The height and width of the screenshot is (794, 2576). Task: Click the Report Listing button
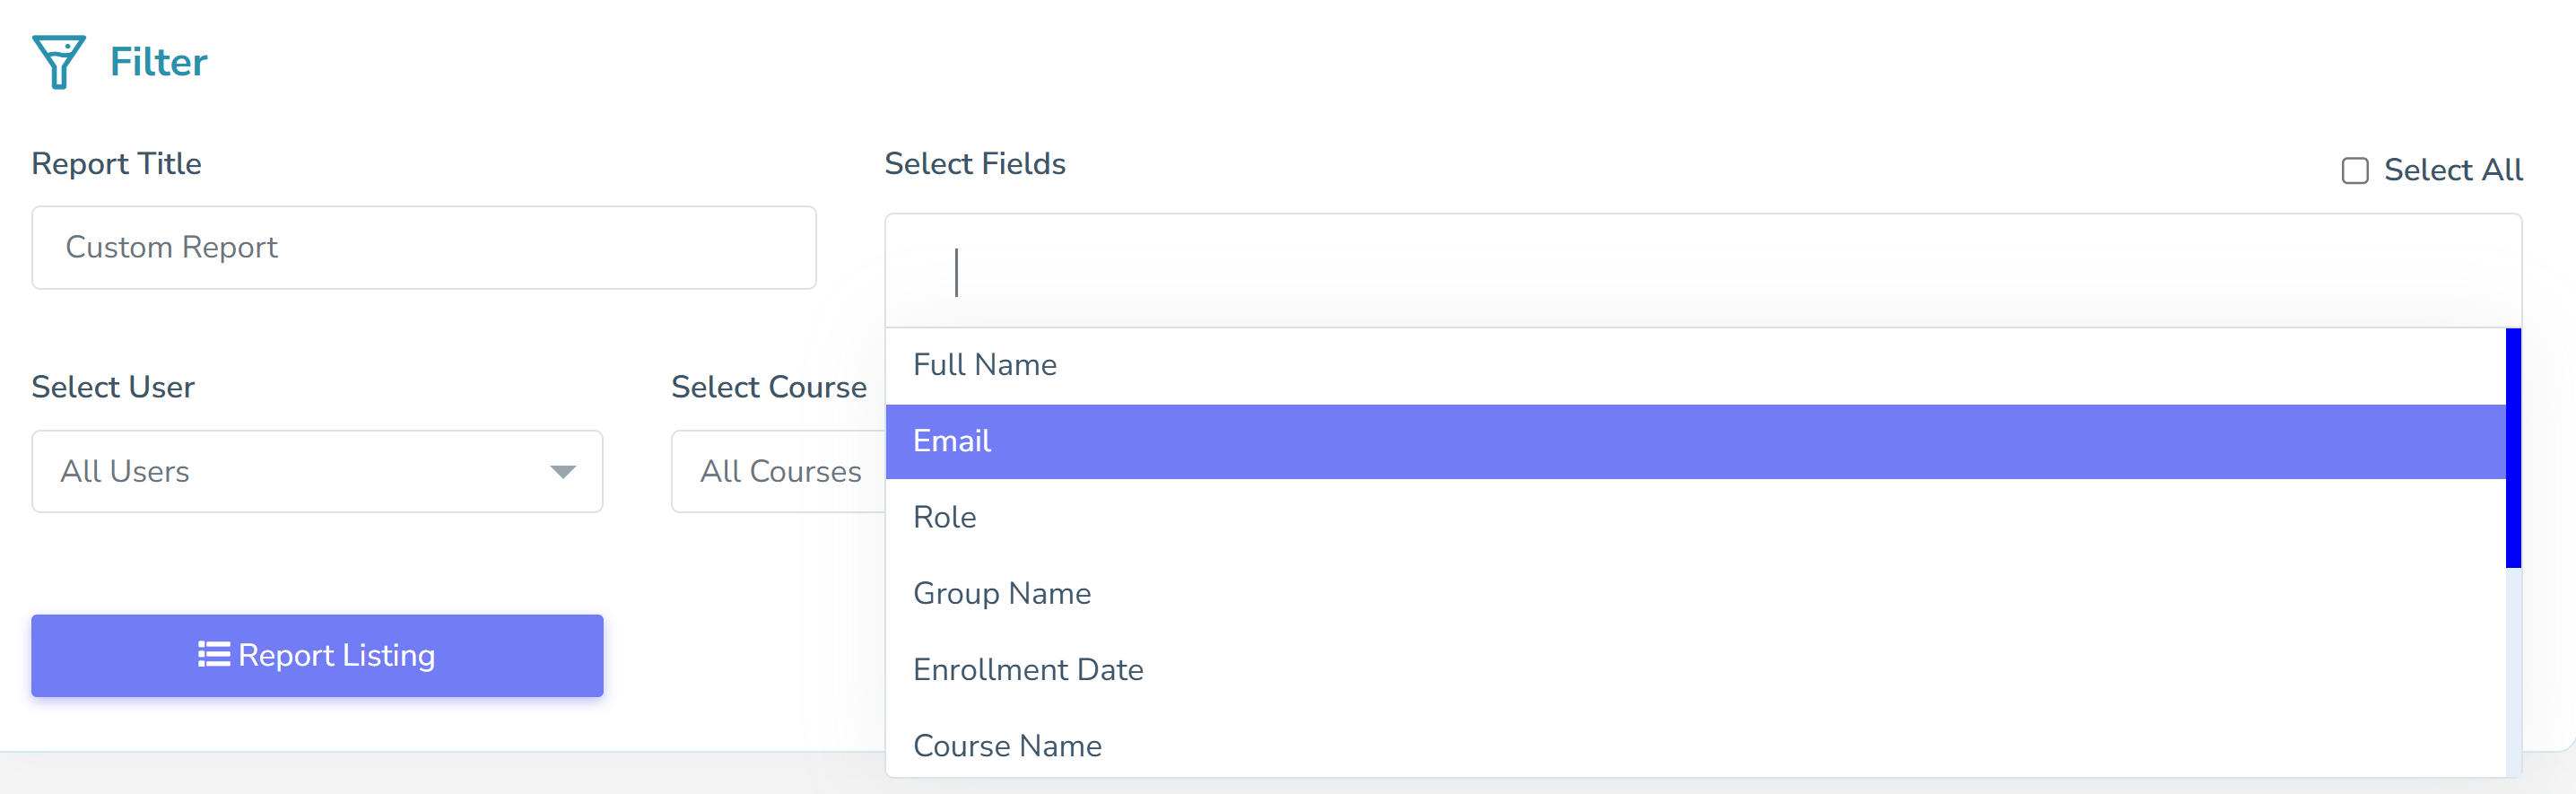coord(317,655)
